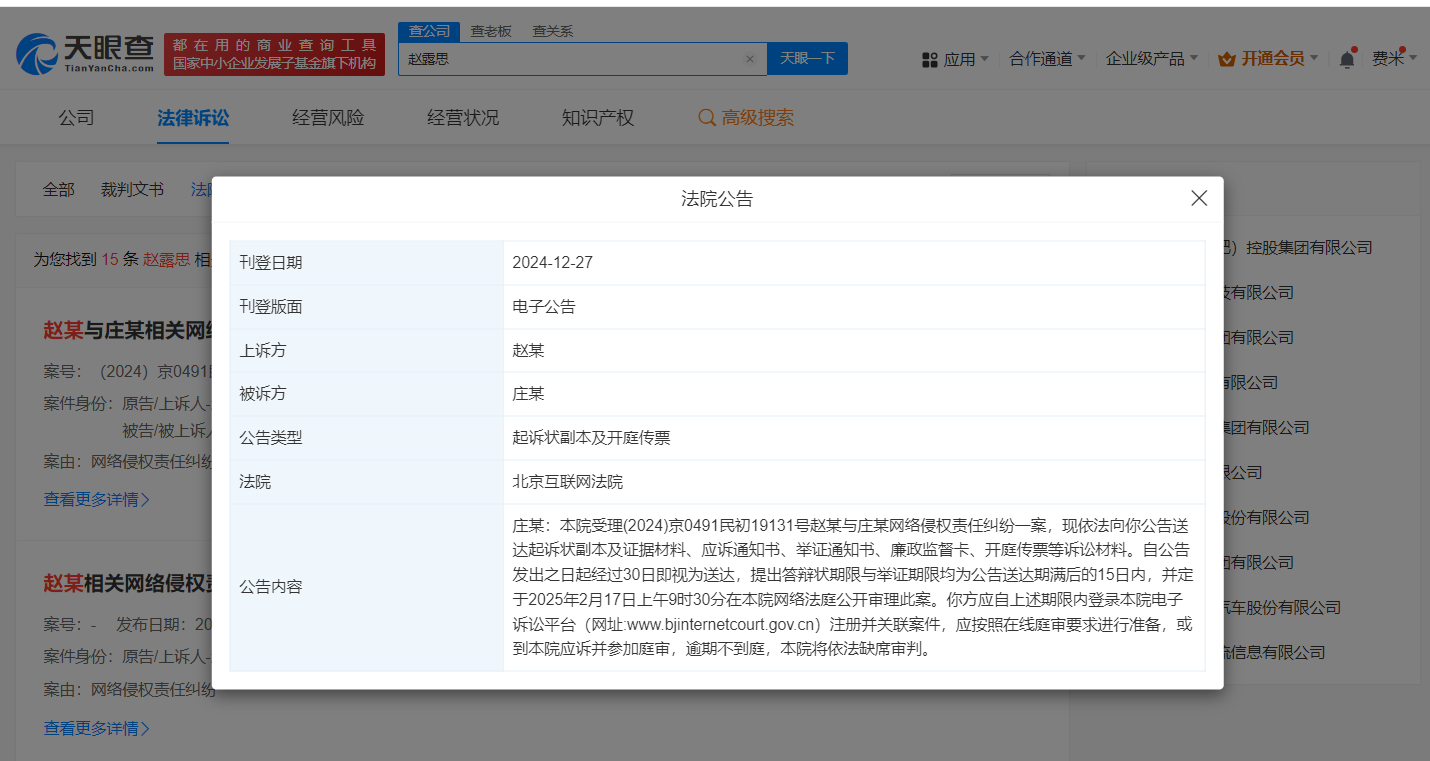The image size is (1430, 761).
Task: Click the first 查看更多详情 link
Action: point(96,499)
